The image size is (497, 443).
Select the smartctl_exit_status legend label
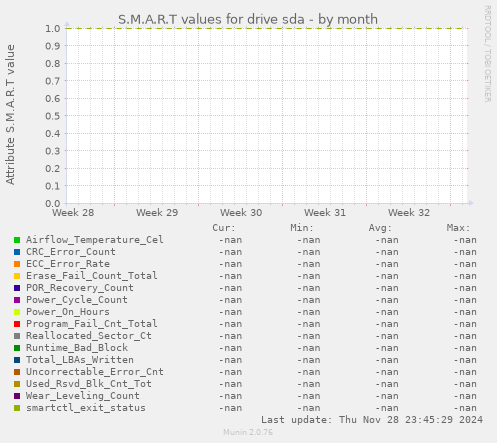[86, 408]
